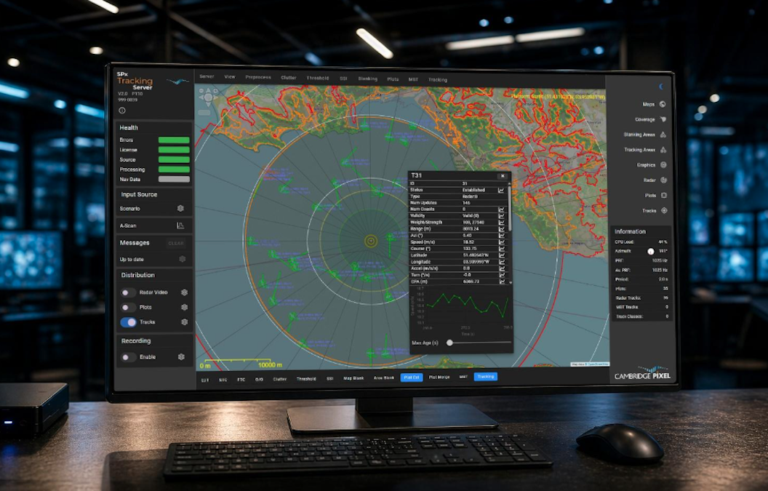Enable Radar Video distribution toggle
The image size is (768, 491).
click(128, 292)
